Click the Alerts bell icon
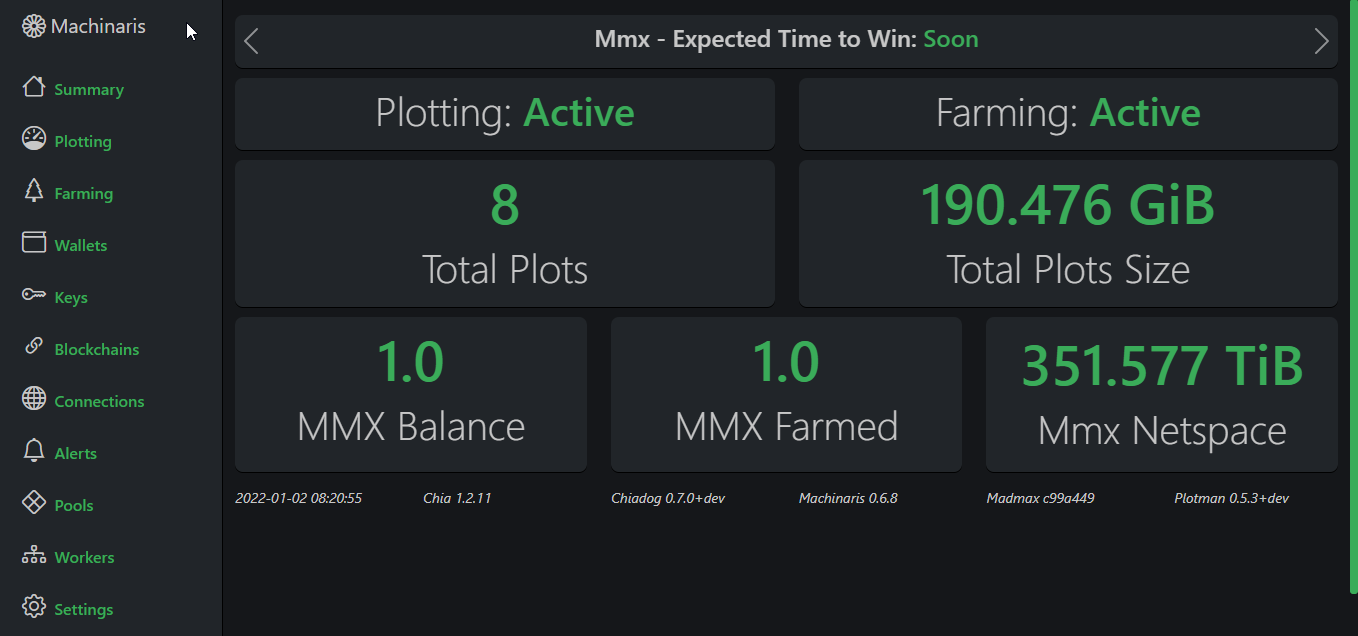Viewport: 1358px width, 636px height. pos(33,452)
